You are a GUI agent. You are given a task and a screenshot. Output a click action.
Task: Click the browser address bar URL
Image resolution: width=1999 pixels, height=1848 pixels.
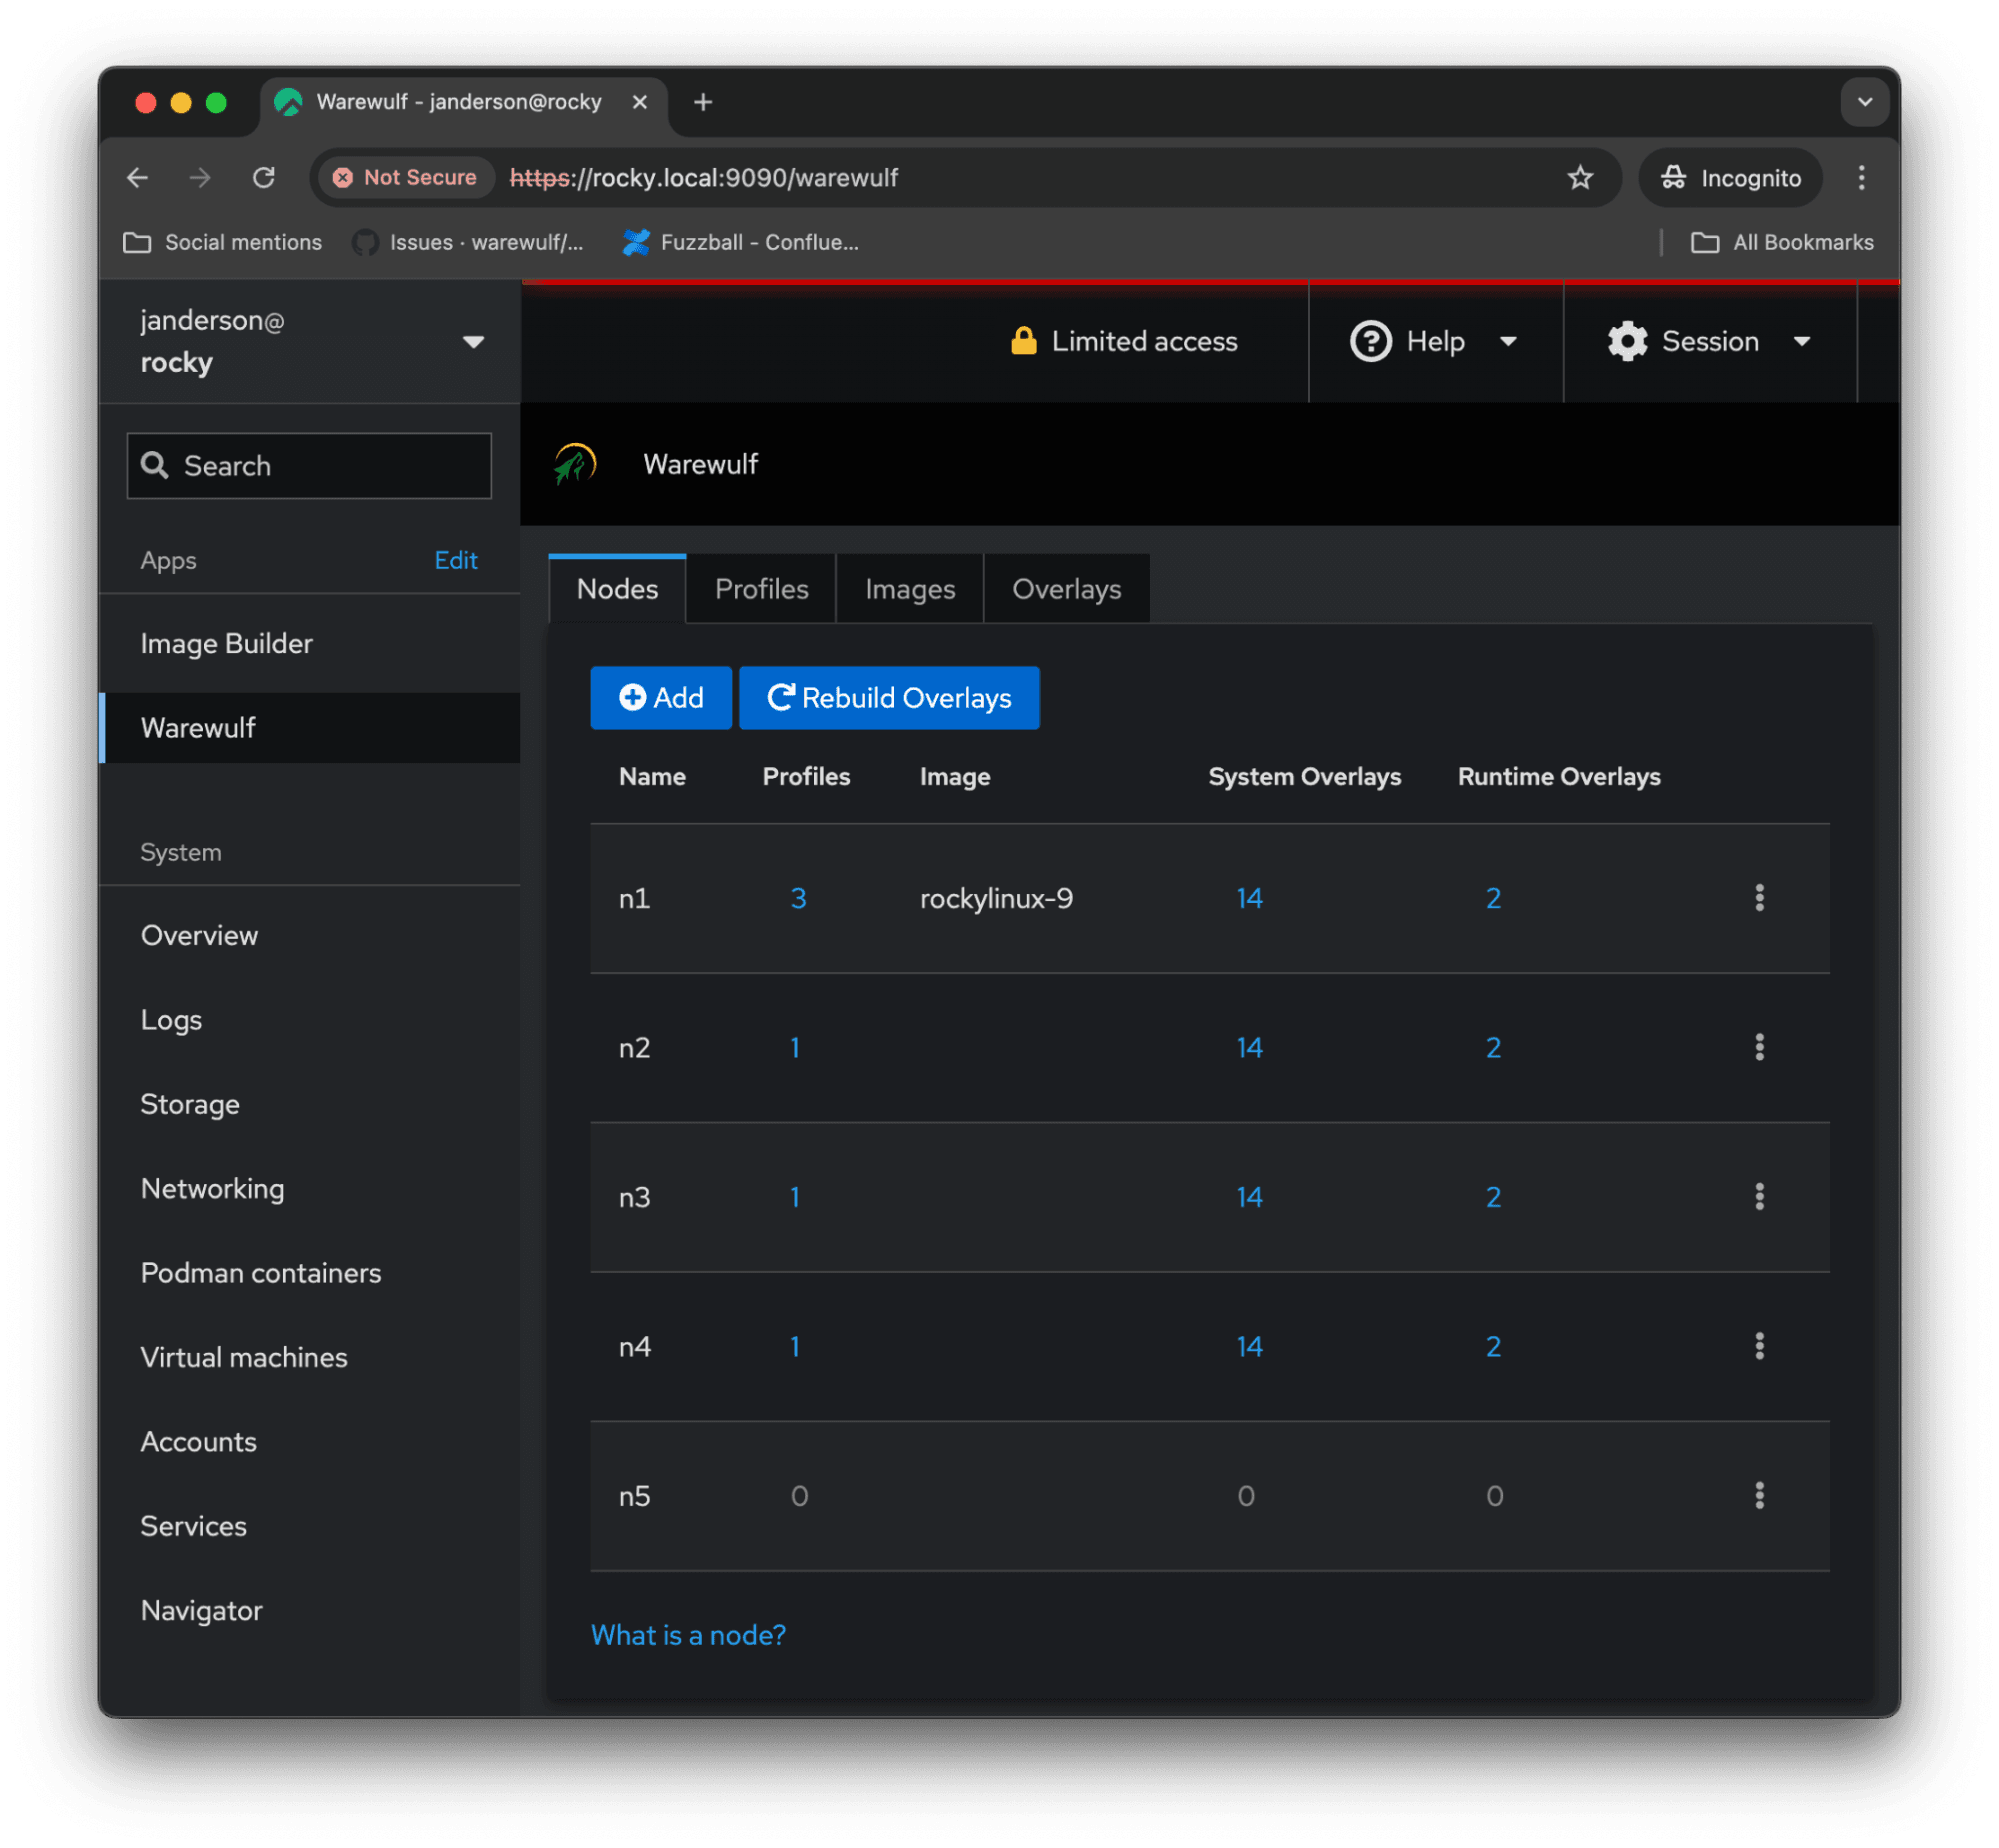click(x=704, y=178)
